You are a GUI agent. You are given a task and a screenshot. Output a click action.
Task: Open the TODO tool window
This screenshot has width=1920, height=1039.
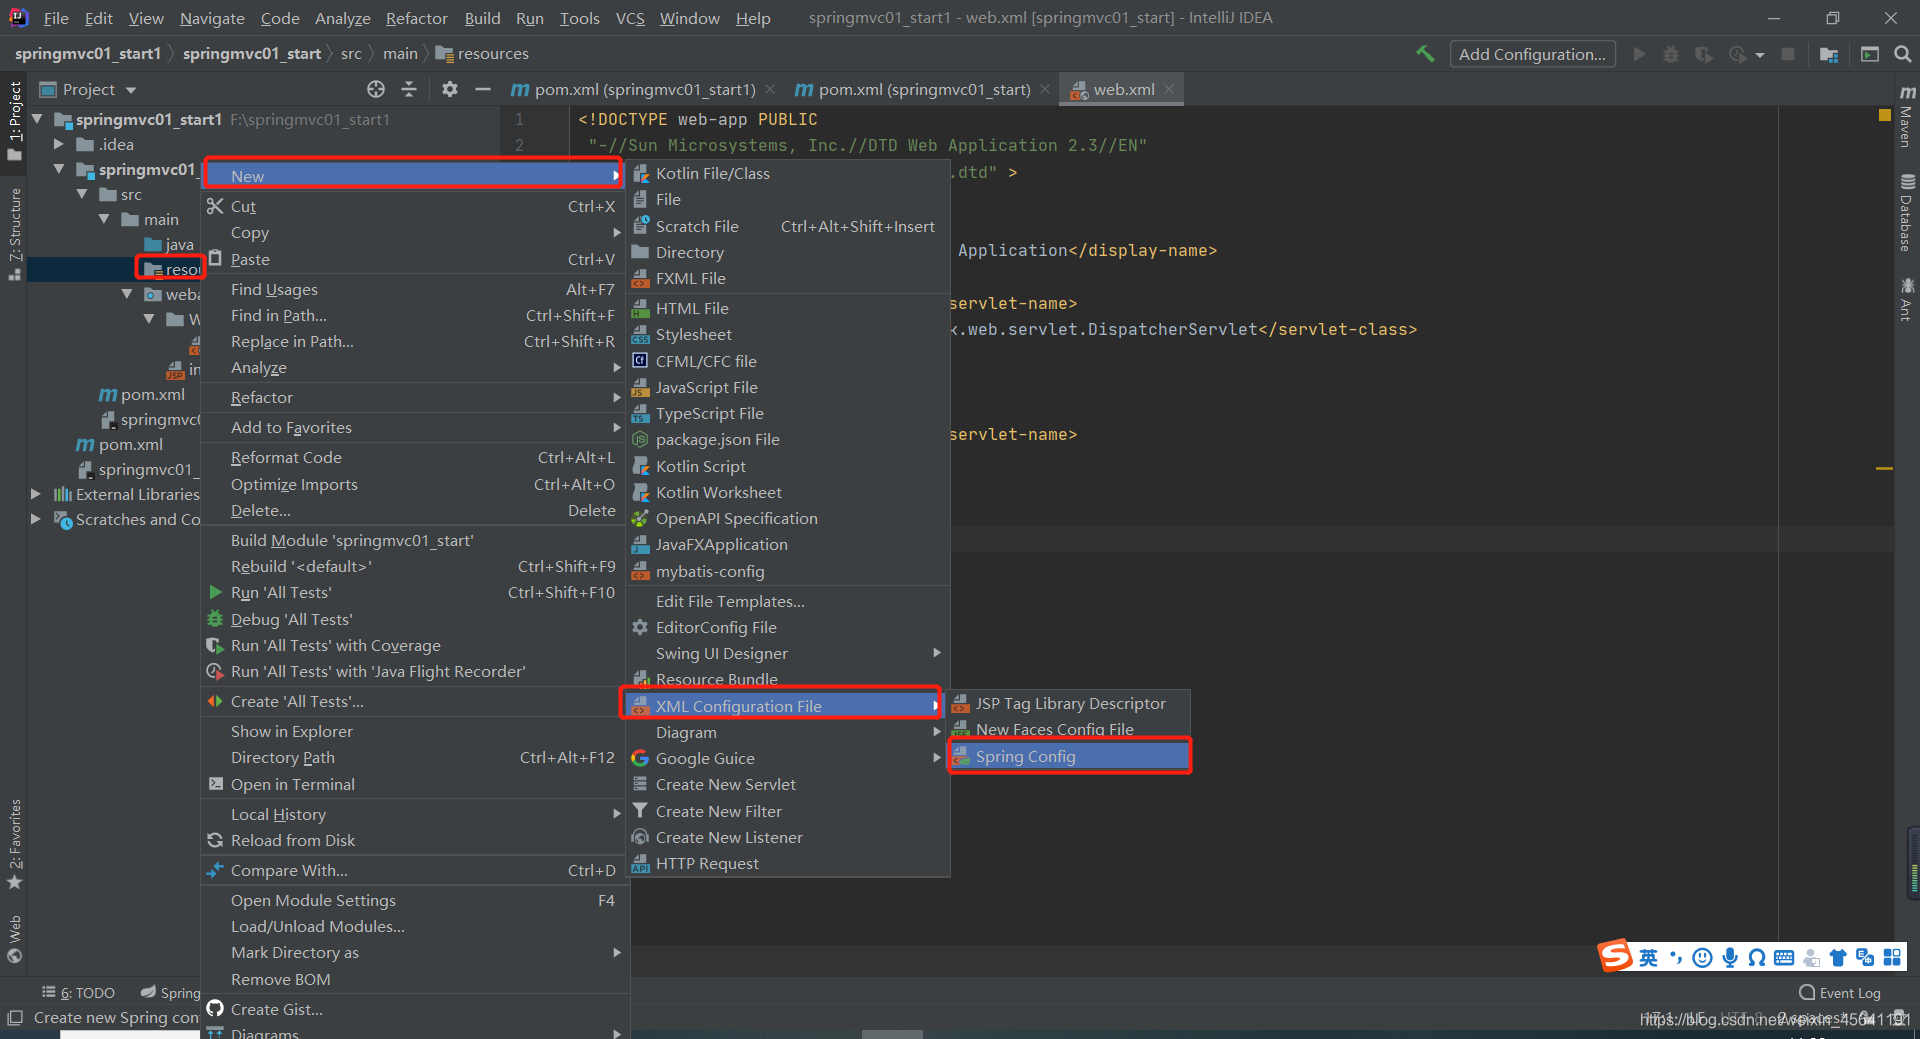(79, 993)
